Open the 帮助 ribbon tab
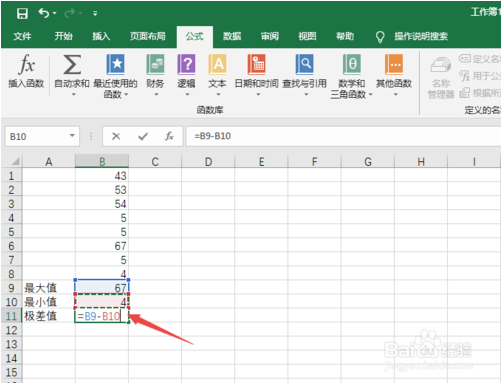Screen dimensions: 504x385 pyautogui.click(x=345, y=36)
